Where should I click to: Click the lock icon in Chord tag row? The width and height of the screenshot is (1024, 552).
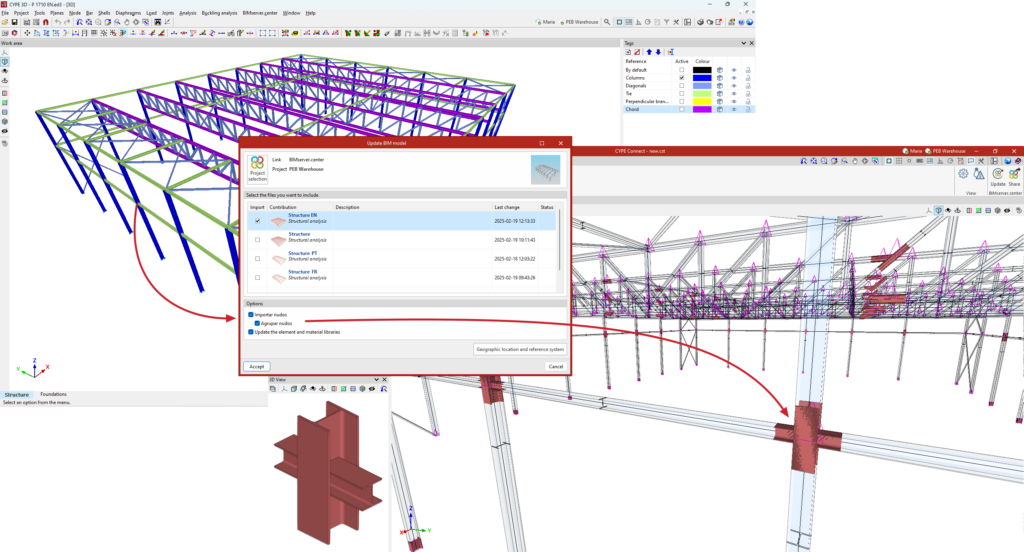[x=748, y=109]
